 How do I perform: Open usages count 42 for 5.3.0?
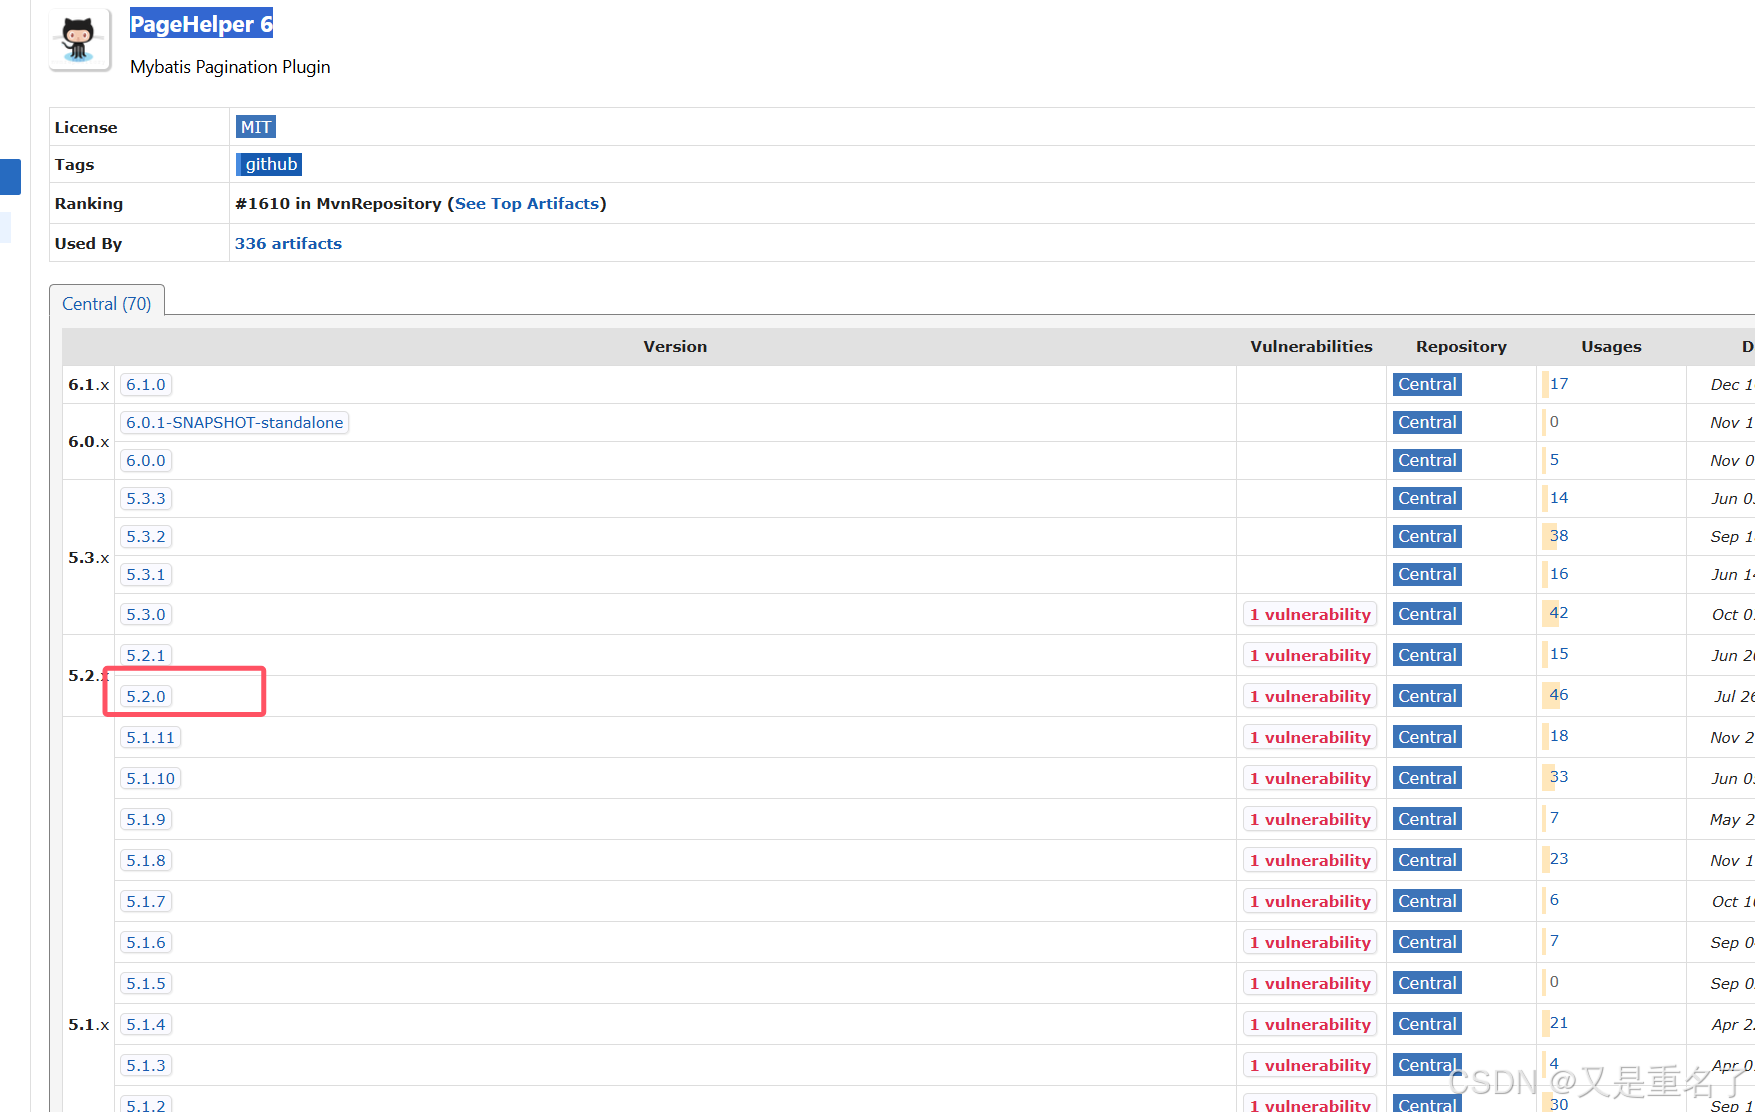[1559, 613]
